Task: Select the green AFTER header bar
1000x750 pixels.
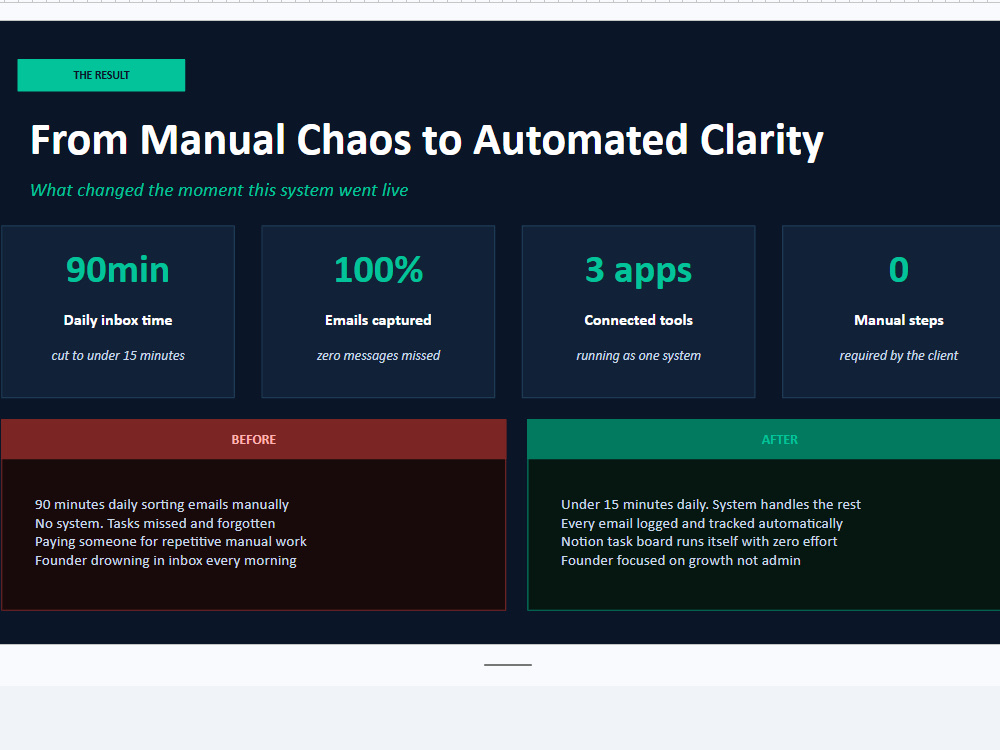Action: click(x=763, y=439)
